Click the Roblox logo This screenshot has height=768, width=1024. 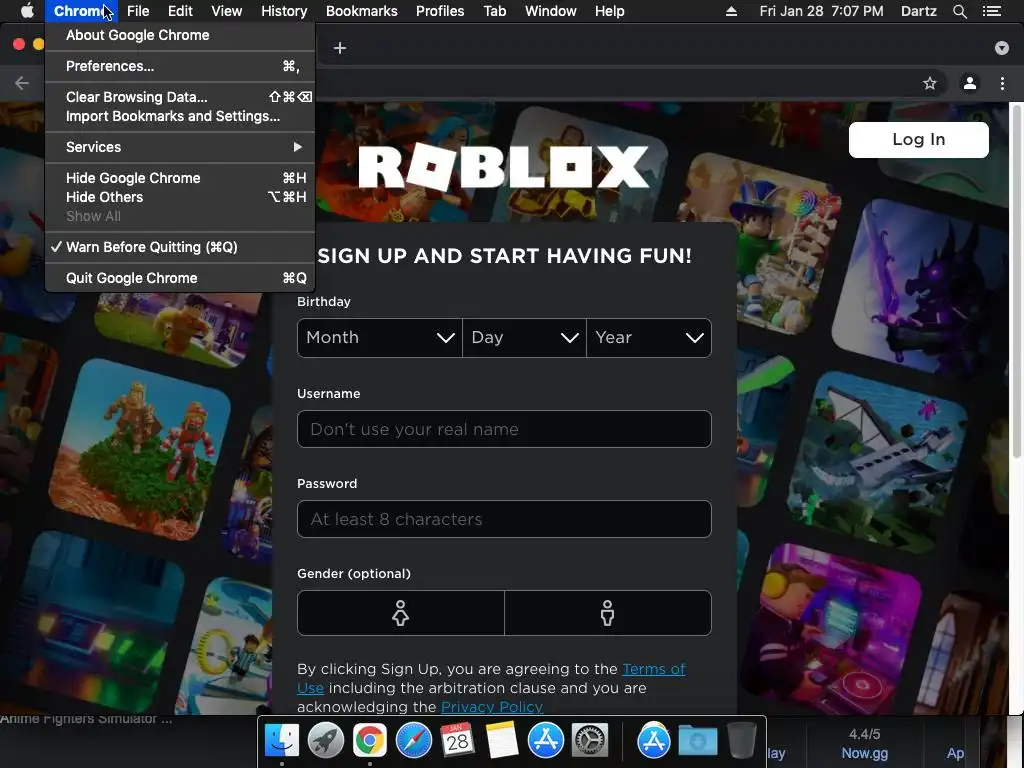[504, 167]
